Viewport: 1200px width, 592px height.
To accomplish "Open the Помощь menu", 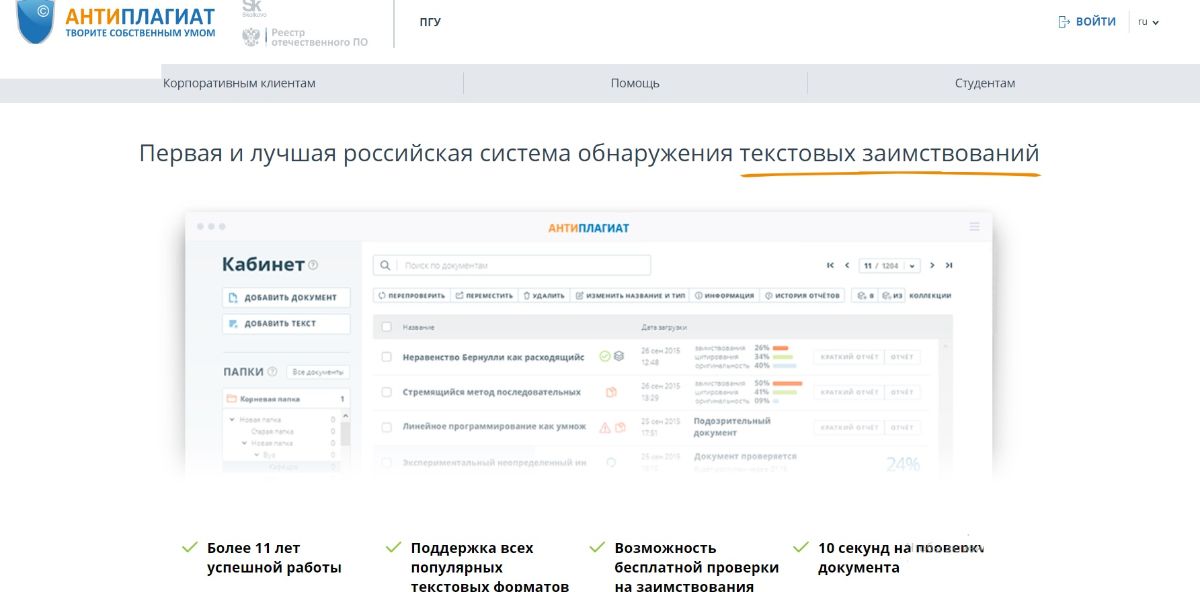I will [635, 83].
